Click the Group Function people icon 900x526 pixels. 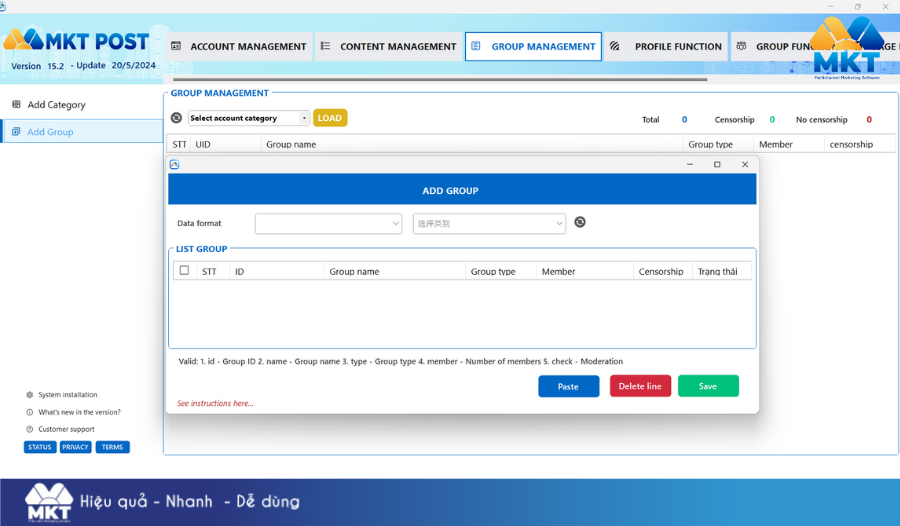point(741,46)
